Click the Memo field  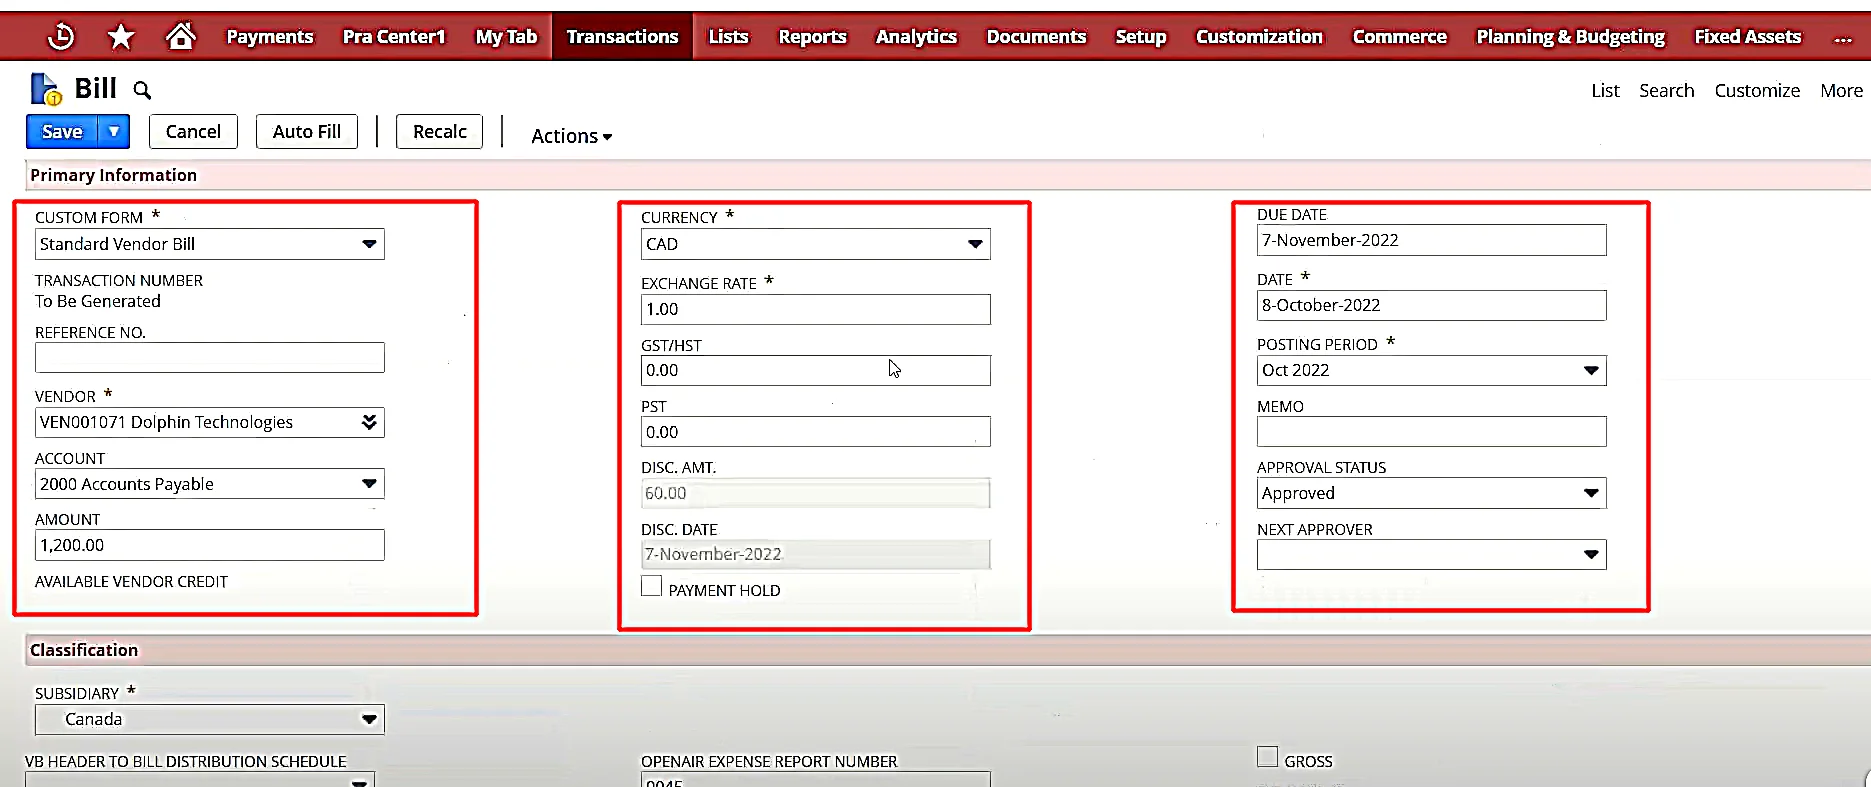1432,432
